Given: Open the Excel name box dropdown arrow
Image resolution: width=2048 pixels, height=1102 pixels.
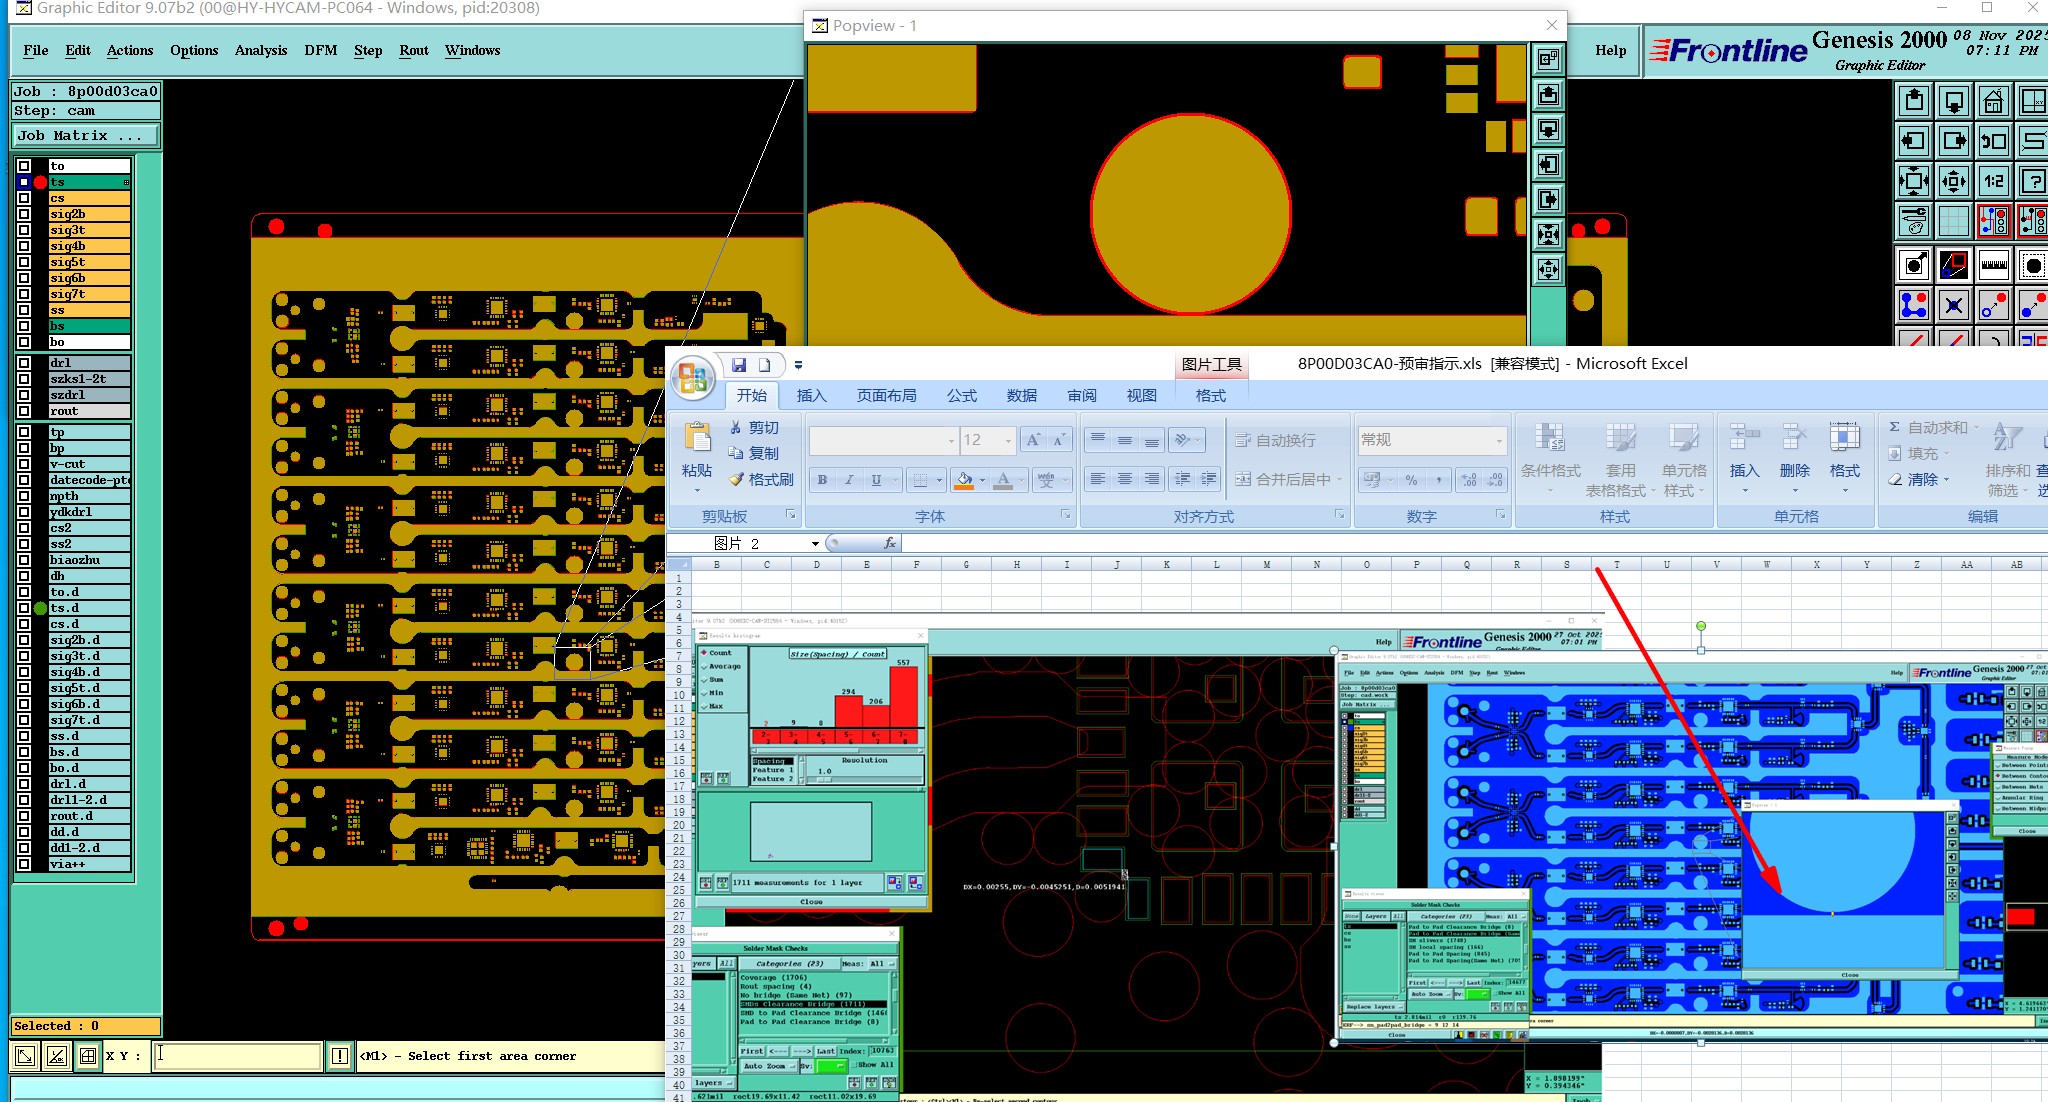Looking at the screenshot, I should click(815, 543).
